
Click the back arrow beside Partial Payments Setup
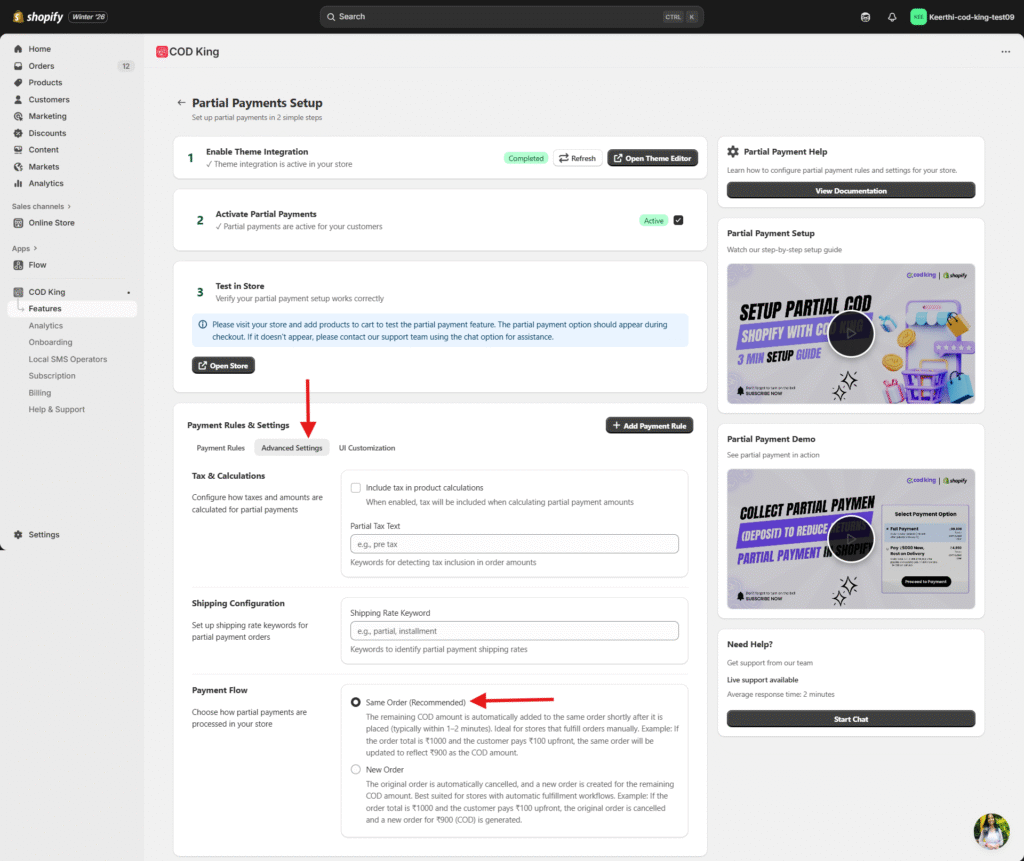click(x=181, y=103)
